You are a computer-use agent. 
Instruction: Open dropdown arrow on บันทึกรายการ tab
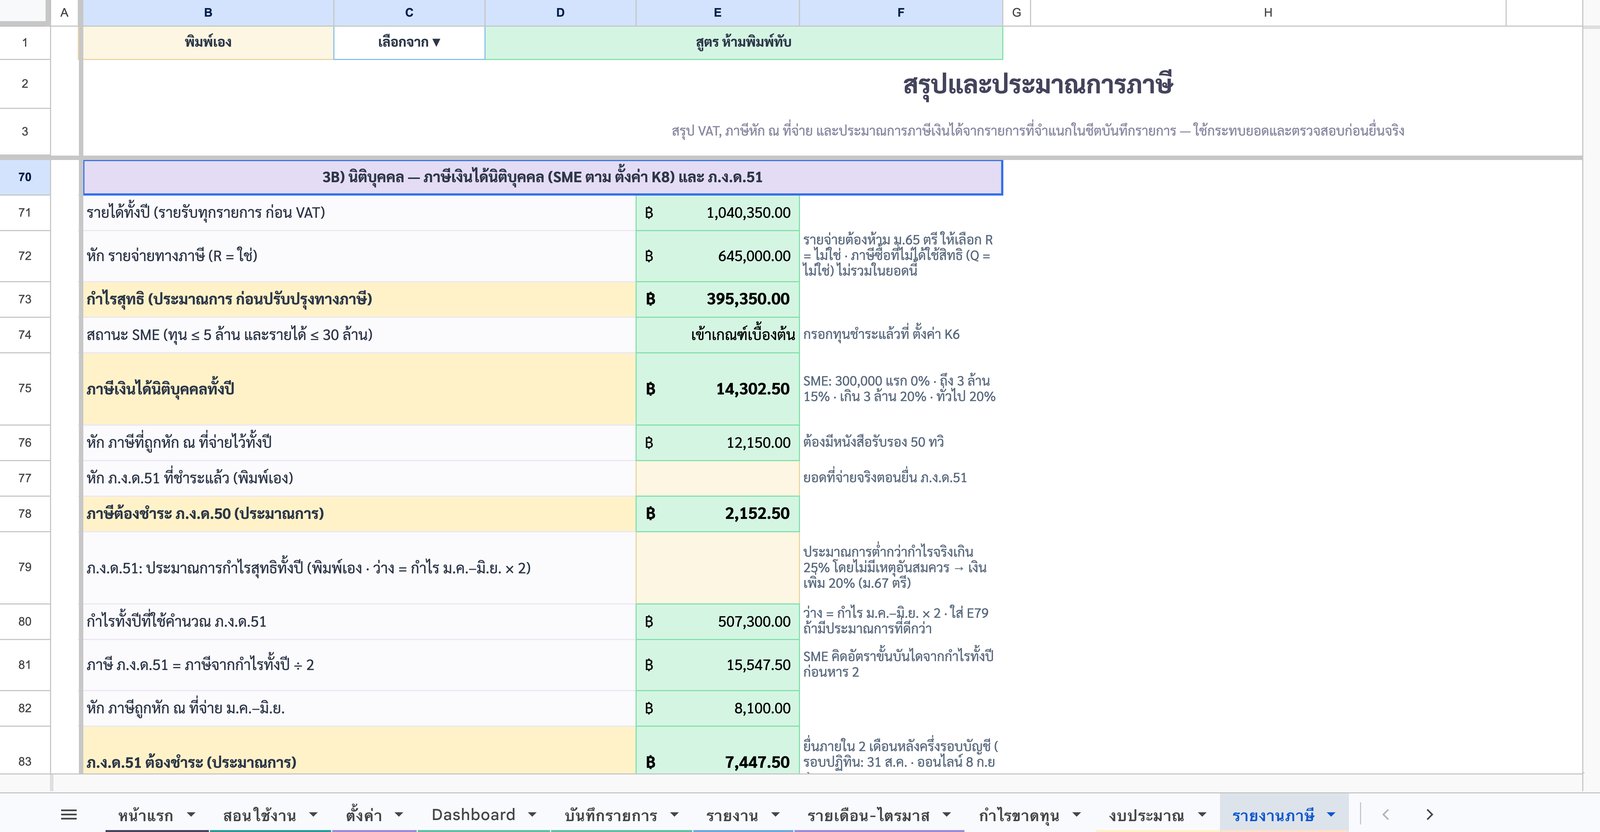click(x=674, y=815)
